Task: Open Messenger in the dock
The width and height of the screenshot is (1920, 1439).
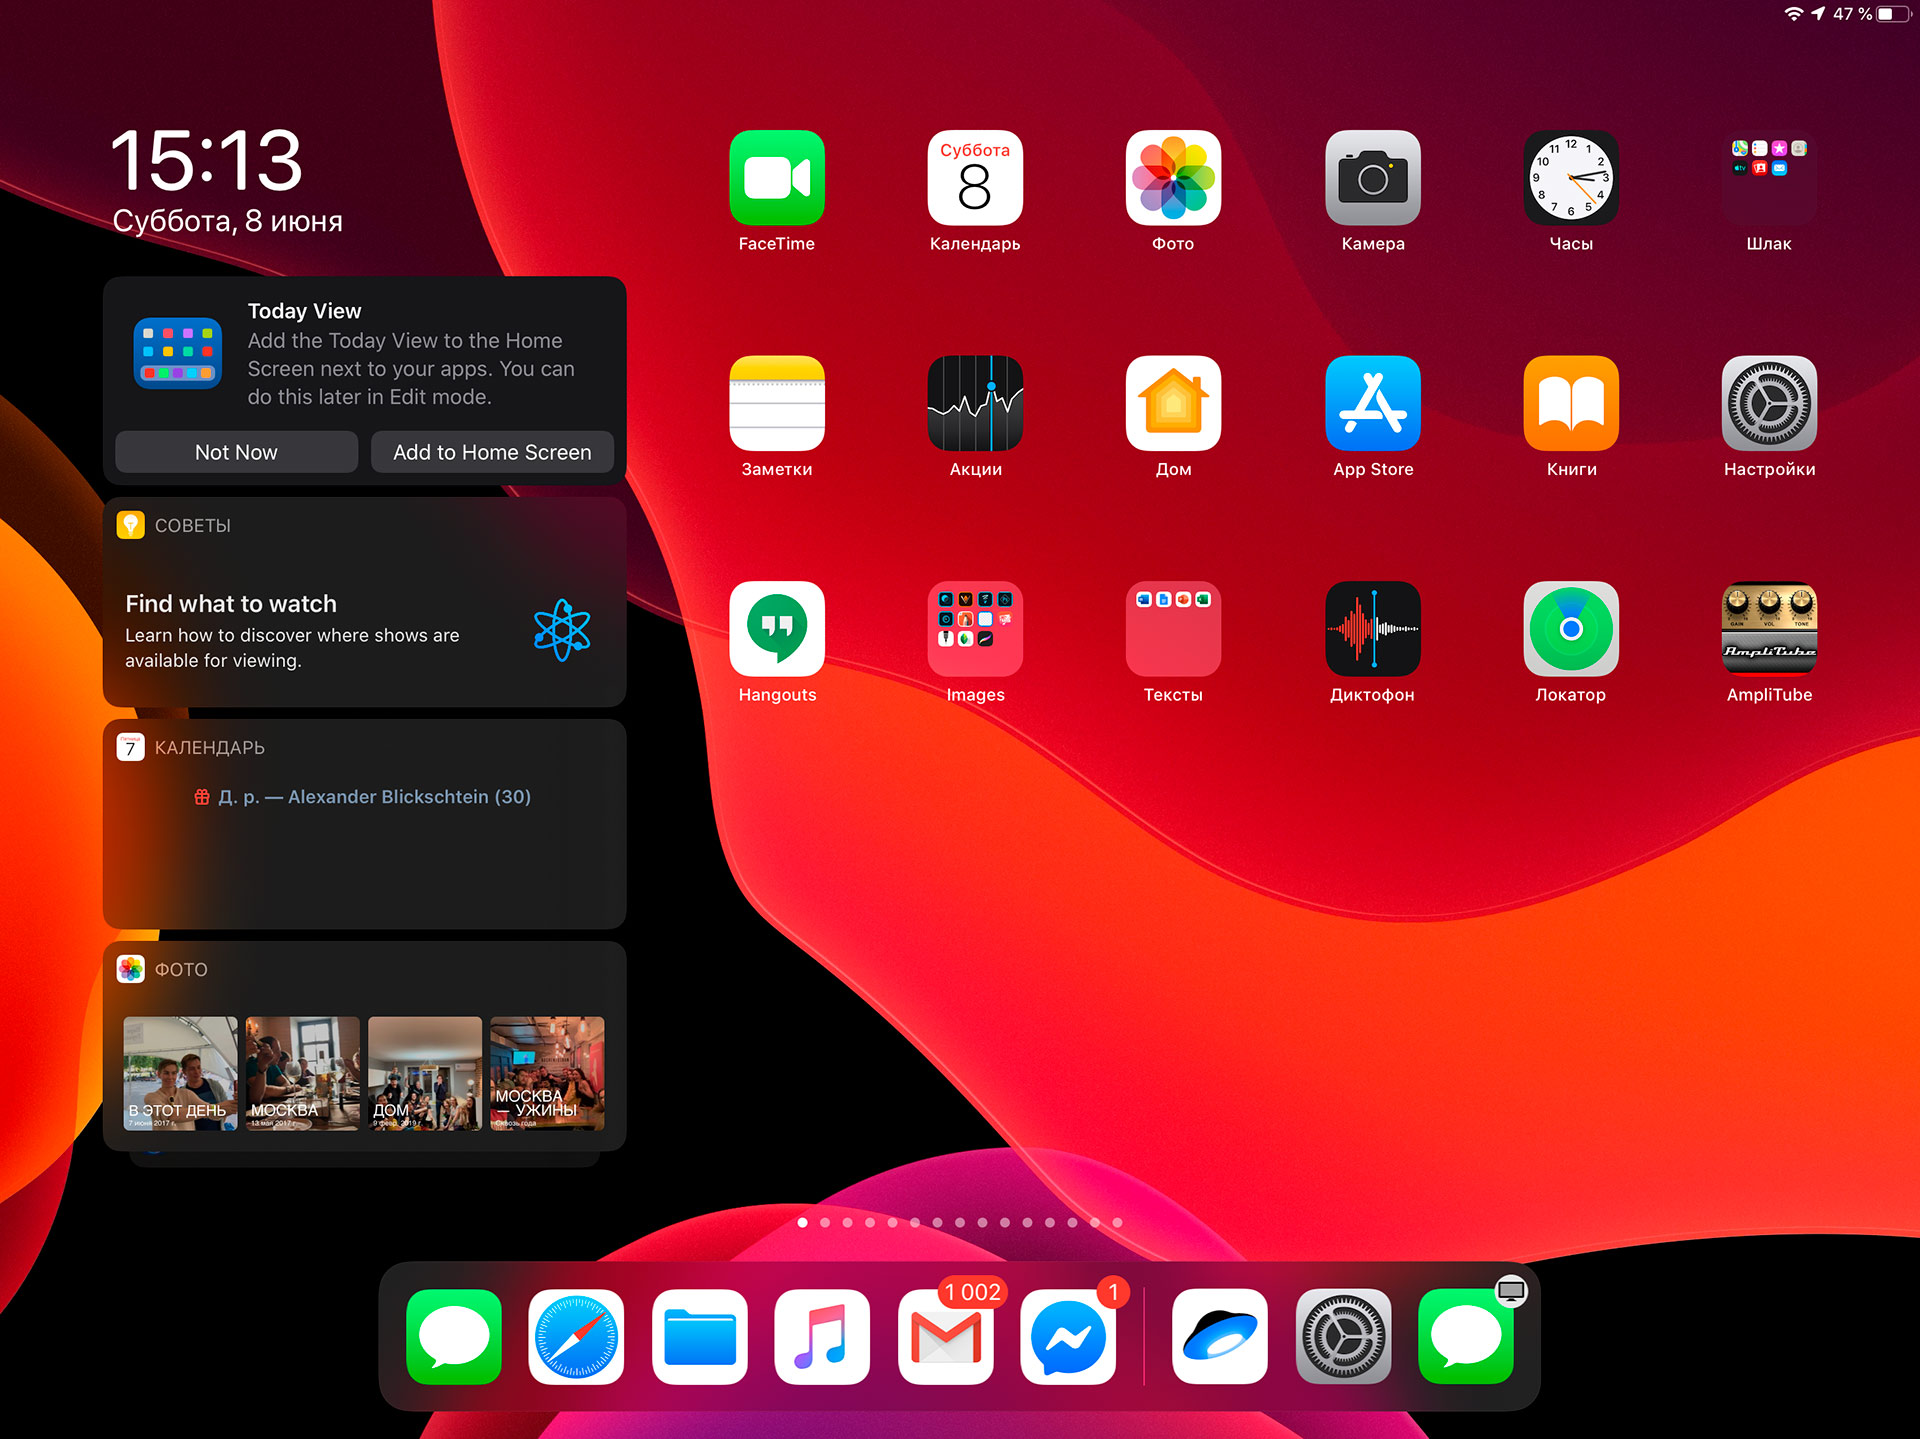Action: tap(1068, 1337)
